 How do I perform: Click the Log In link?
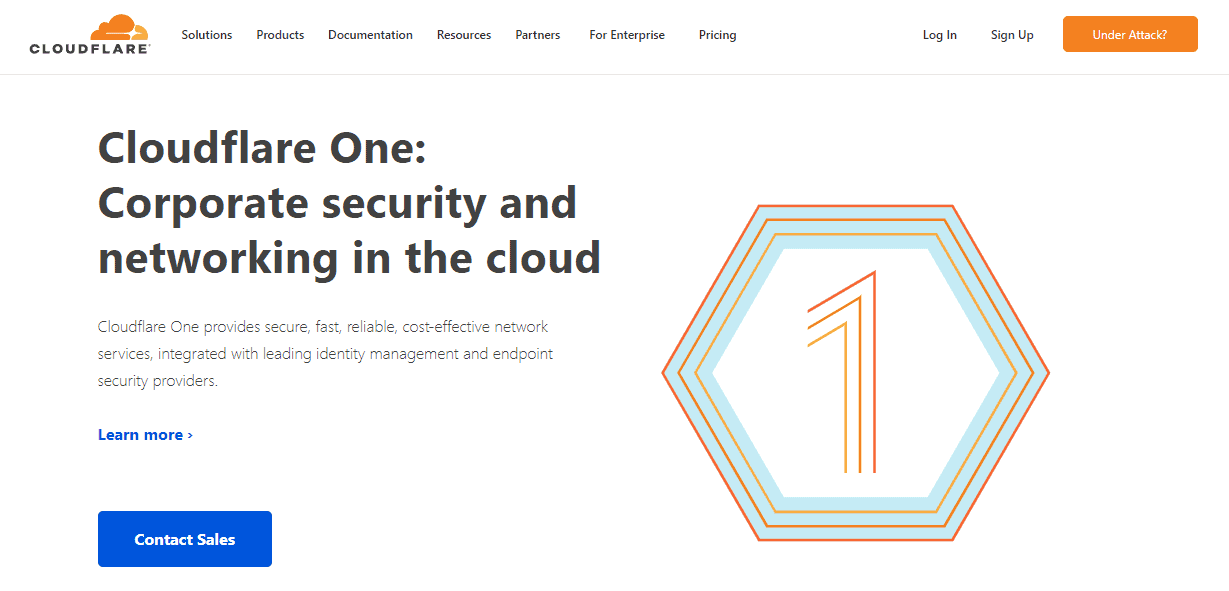click(939, 35)
